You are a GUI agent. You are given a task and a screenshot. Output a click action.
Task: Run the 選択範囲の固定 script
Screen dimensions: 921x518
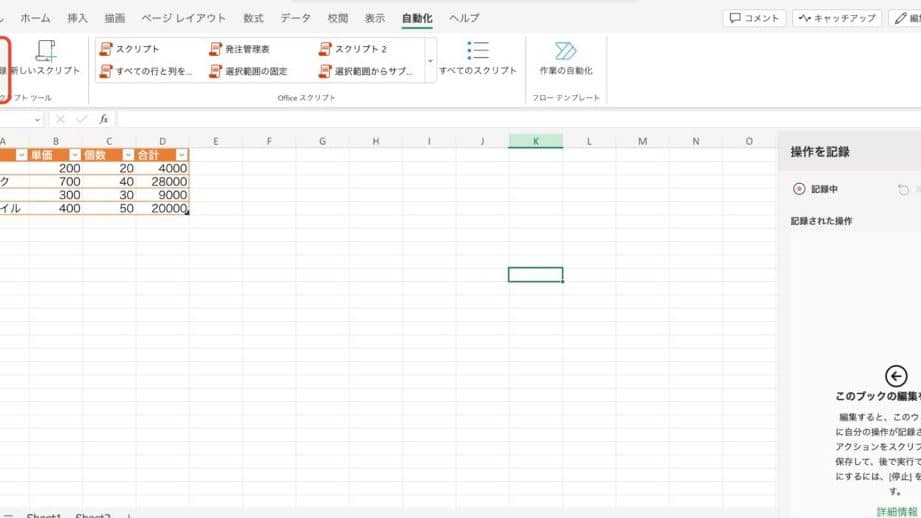[x=248, y=71]
